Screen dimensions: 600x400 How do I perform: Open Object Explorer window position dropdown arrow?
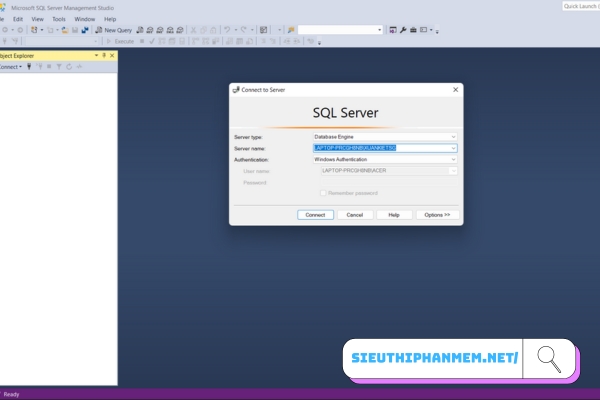[x=96, y=56]
